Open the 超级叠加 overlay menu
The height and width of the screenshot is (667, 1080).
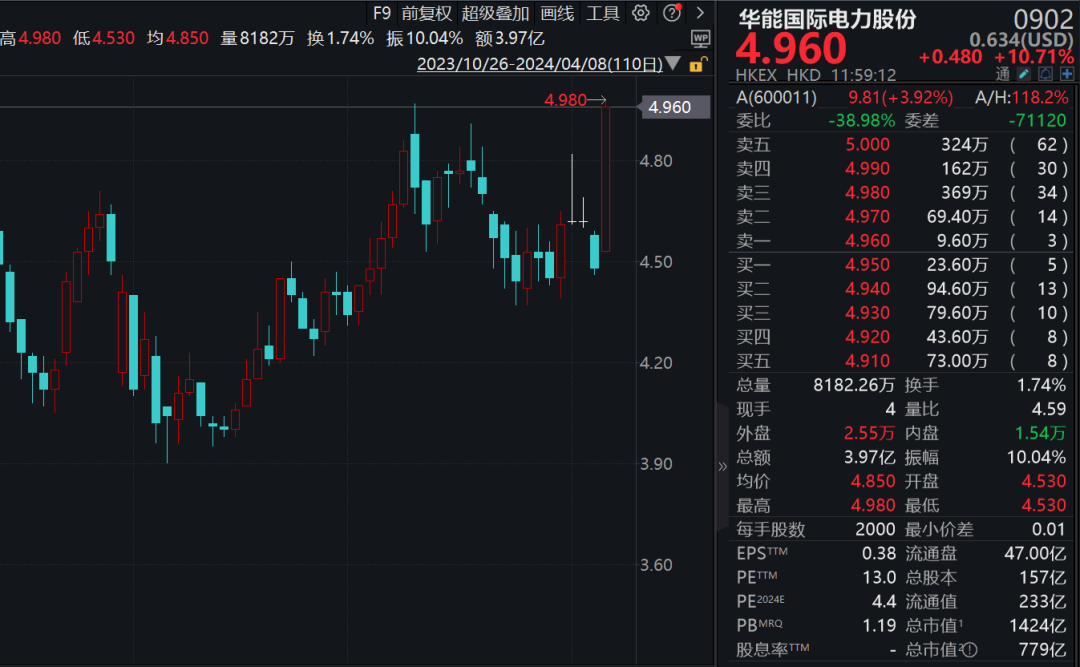coord(495,13)
